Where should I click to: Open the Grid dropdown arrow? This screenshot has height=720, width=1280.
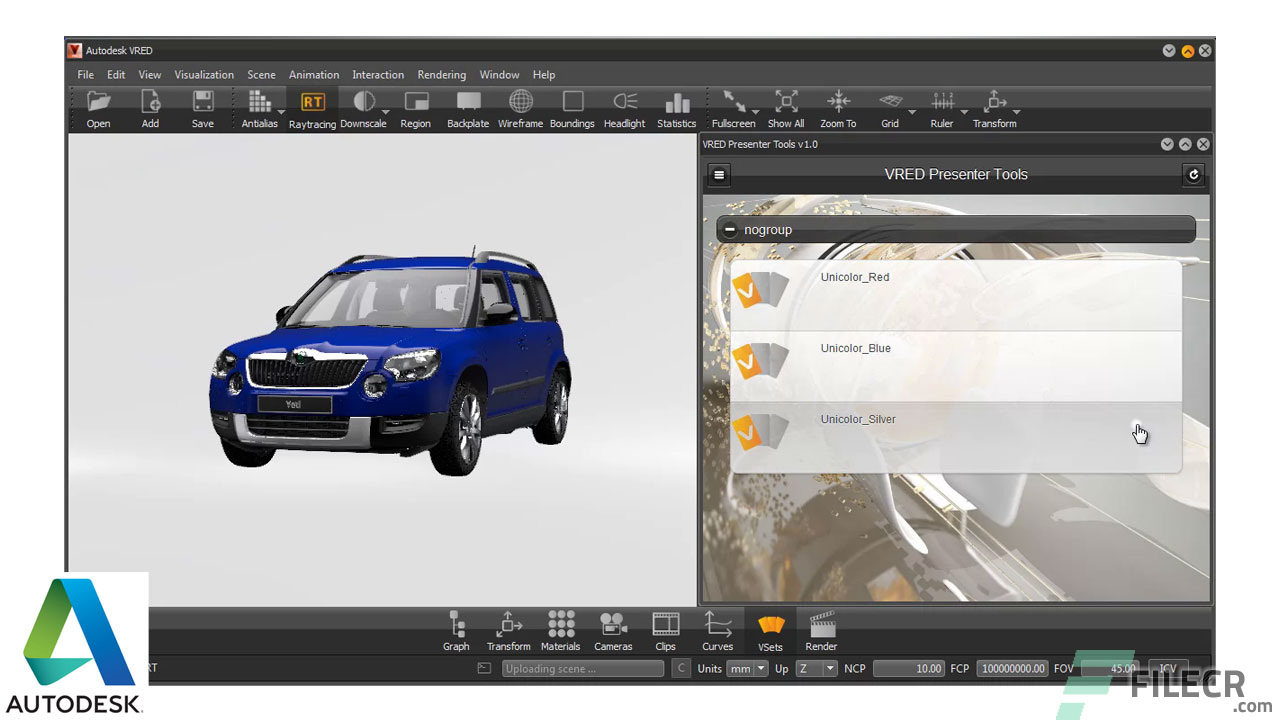click(912, 111)
